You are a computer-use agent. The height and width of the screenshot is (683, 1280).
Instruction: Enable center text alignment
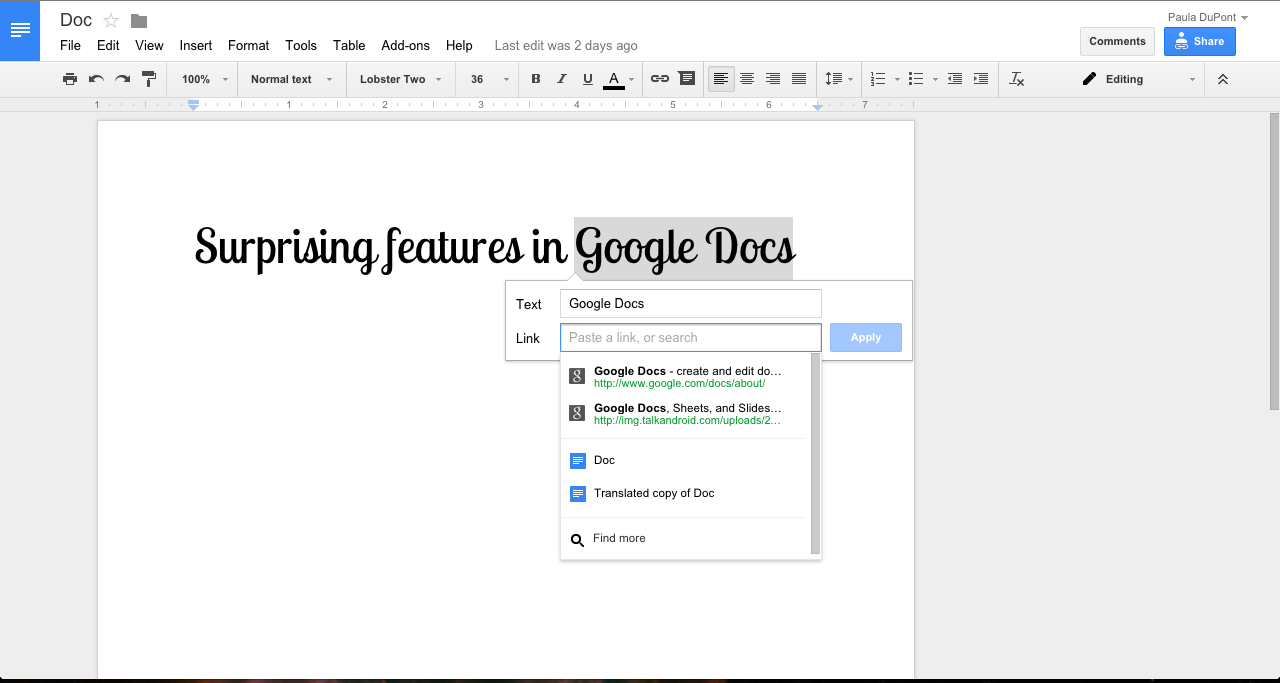pyautogui.click(x=747, y=79)
